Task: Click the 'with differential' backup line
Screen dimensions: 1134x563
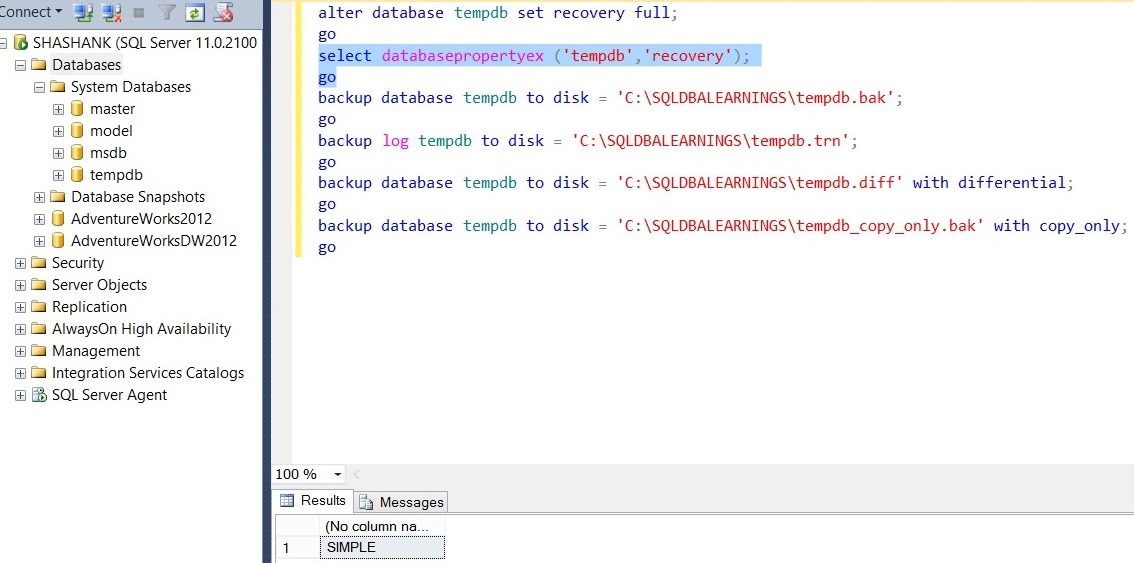Action: 696,183
